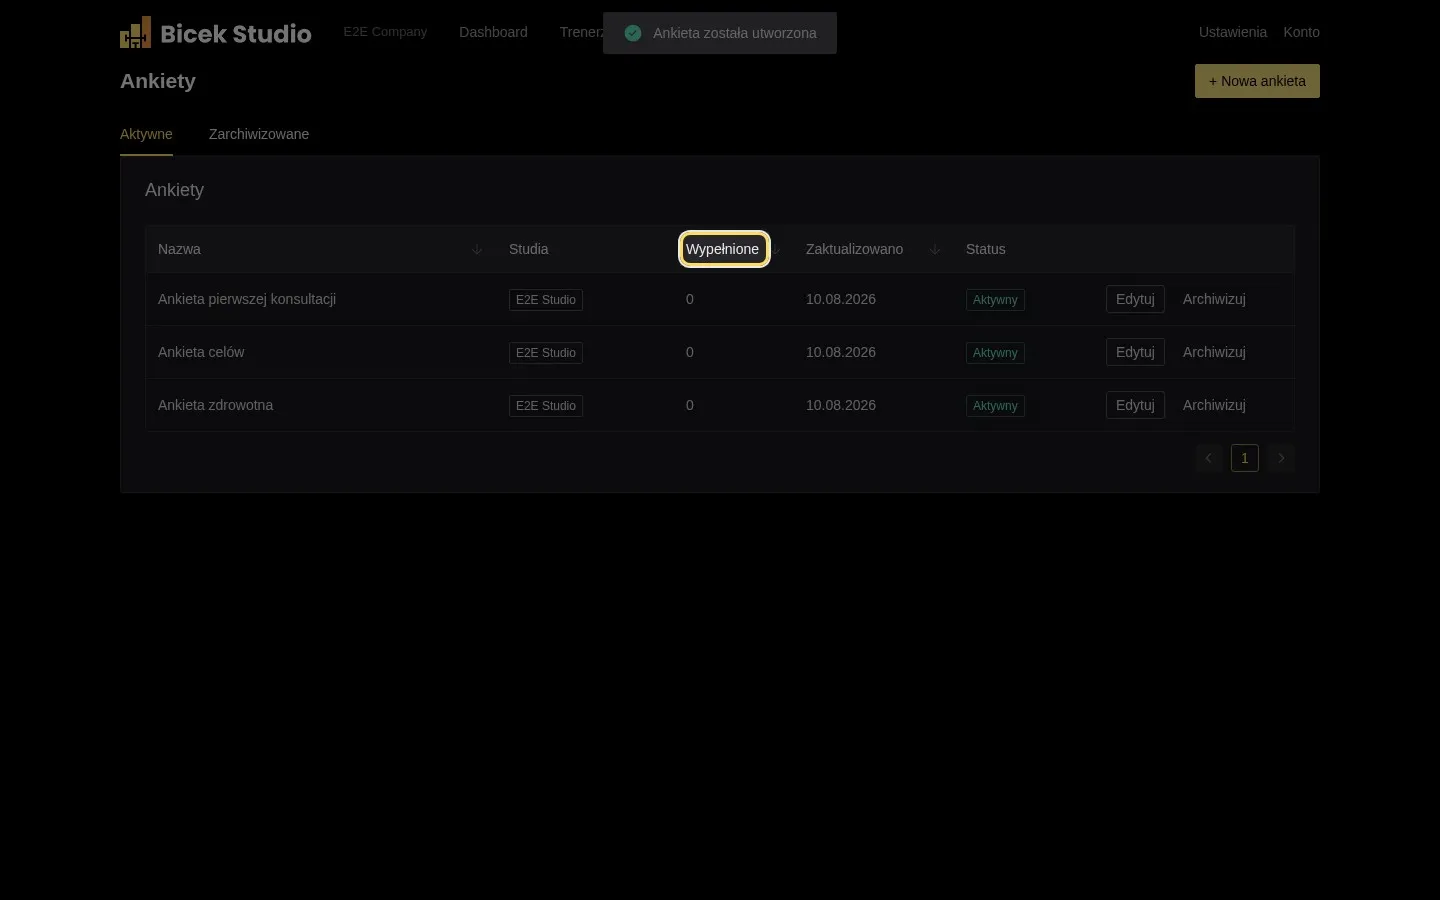Sort by Zaktualizowano using its arrow icon

pos(935,249)
